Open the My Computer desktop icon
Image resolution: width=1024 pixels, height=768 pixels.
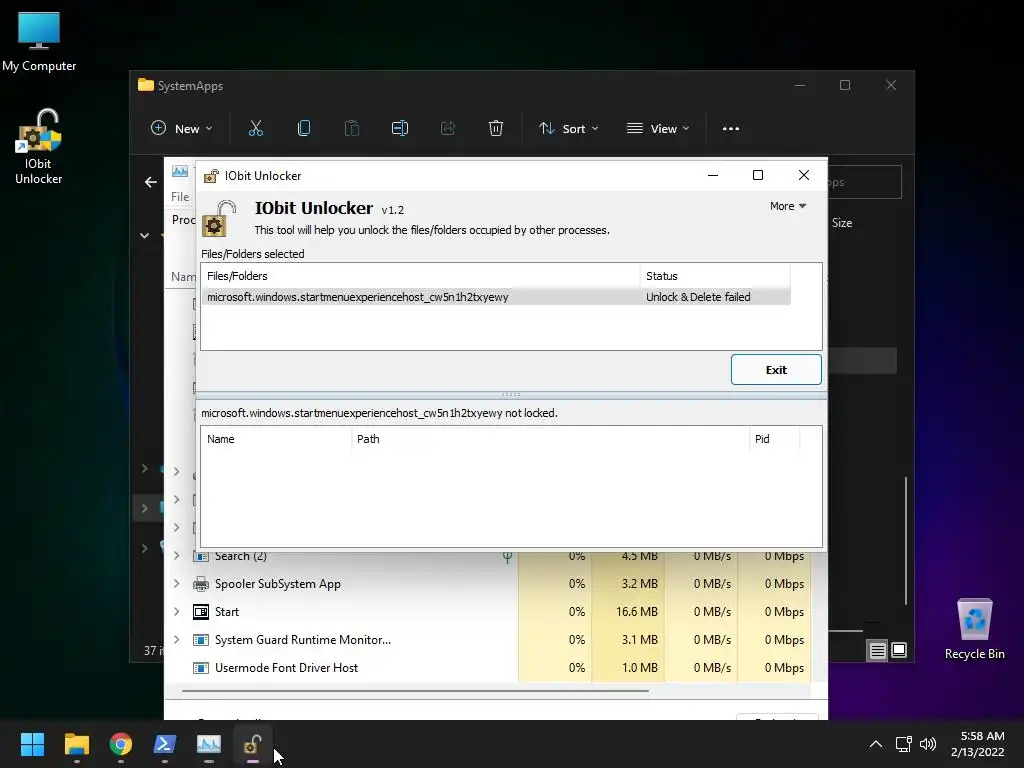39,42
